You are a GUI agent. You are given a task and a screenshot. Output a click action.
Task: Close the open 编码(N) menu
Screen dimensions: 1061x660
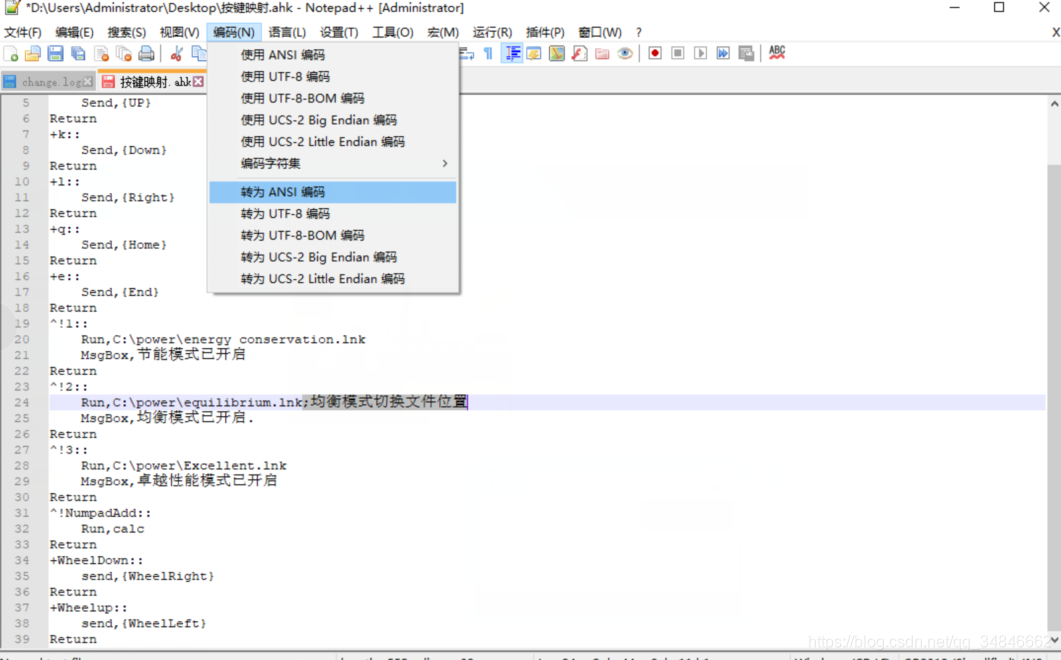tap(233, 32)
